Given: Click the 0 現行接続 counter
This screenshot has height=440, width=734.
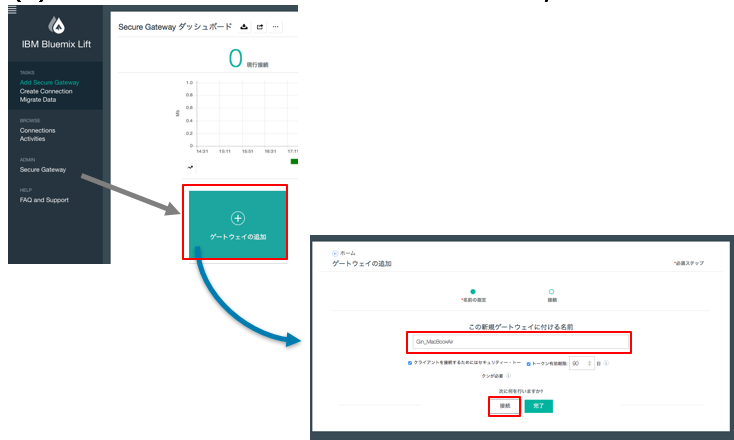Looking at the screenshot, I should (248, 59).
